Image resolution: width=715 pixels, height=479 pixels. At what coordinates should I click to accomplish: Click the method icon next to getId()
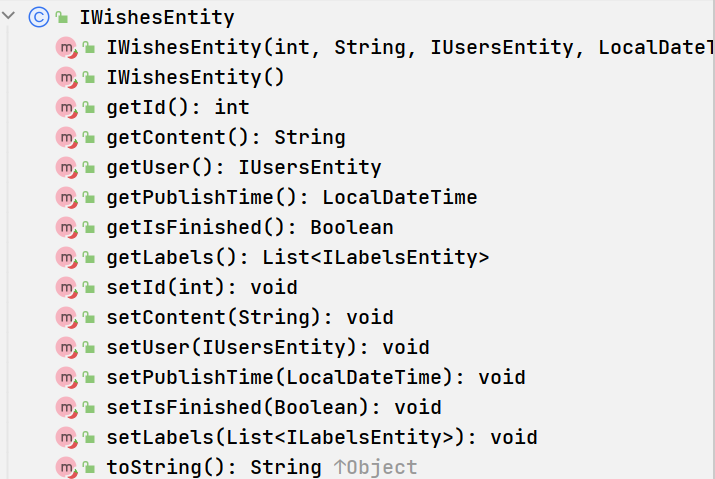point(66,108)
